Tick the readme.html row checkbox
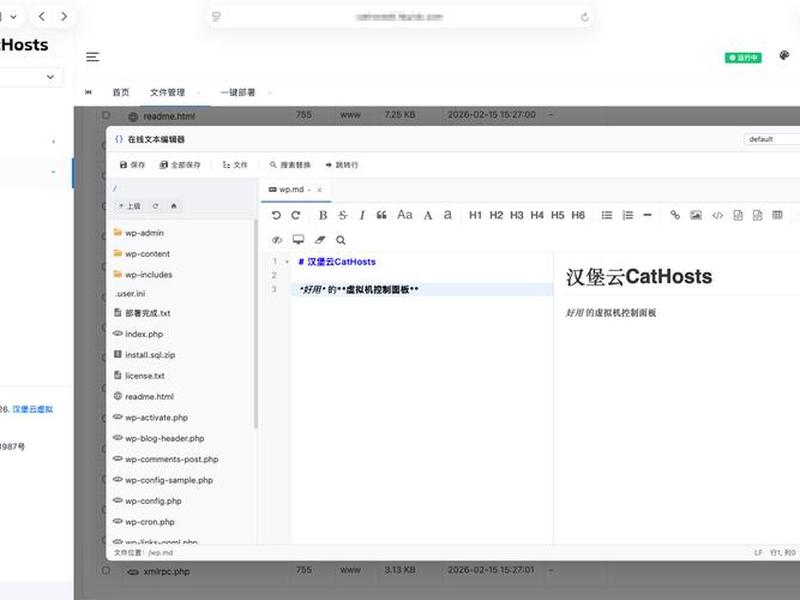Image resolution: width=800 pixels, height=600 pixels. pyautogui.click(x=106, y=115)
